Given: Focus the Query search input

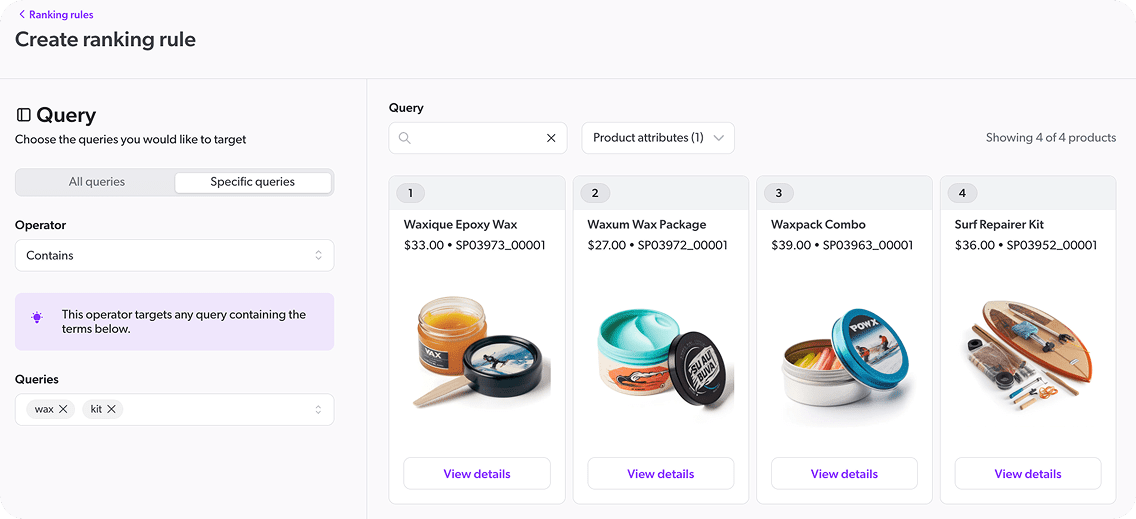Looking at the screenshot, I should tap(477, 138).
